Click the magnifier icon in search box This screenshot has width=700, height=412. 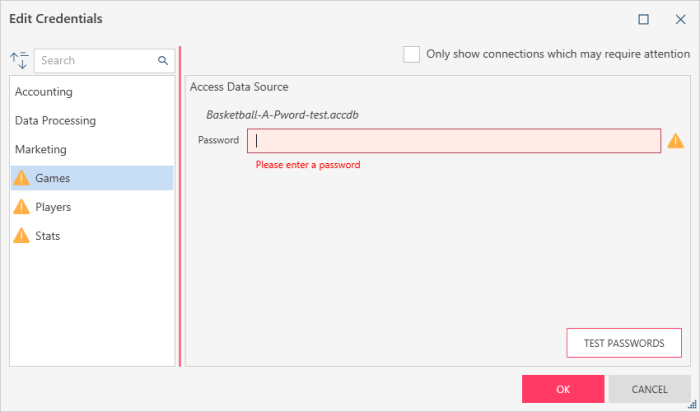tap(163, 60)
